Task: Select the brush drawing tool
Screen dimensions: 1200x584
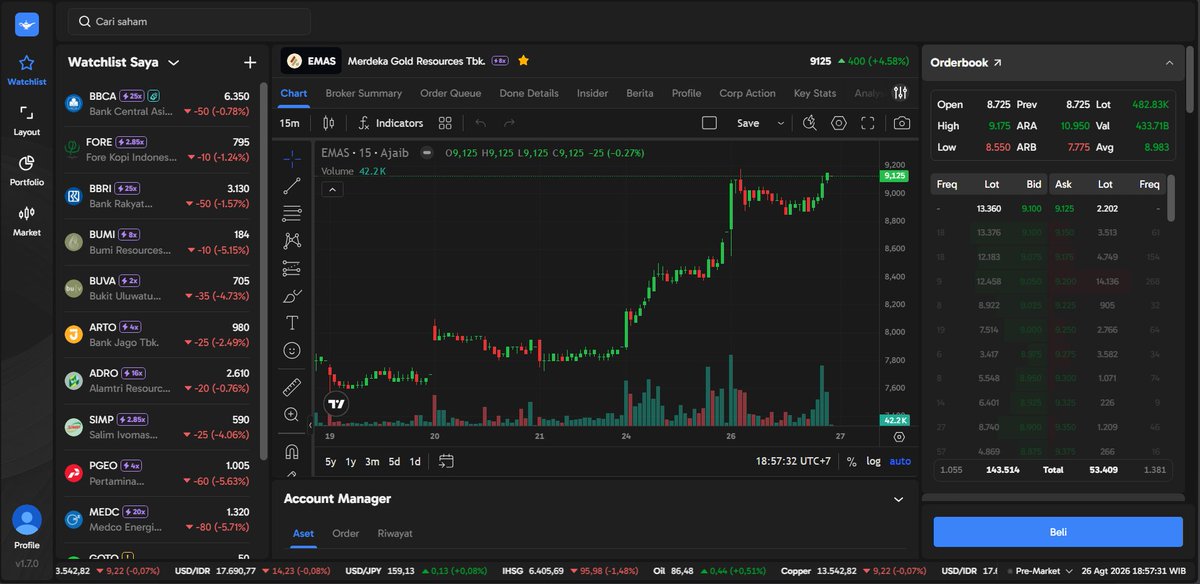Action: [x=292, y=295]
